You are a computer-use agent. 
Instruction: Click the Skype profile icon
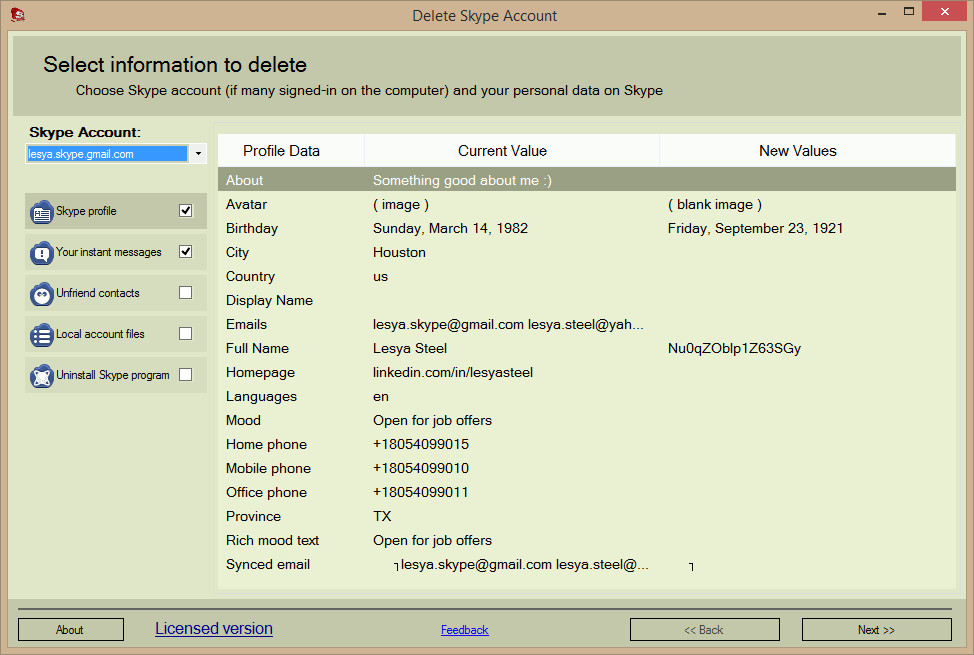point(42,212)
